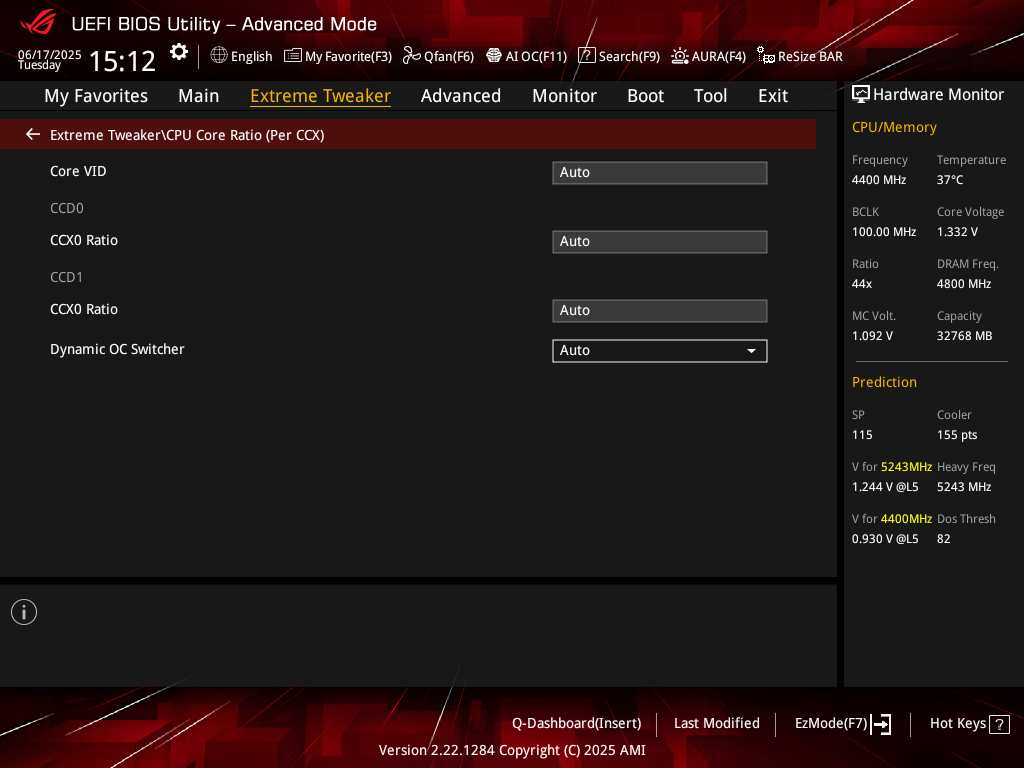Click the Core VID Auto field
The height and width of the screenshot is (768, 1024).
tap(660, 173)
